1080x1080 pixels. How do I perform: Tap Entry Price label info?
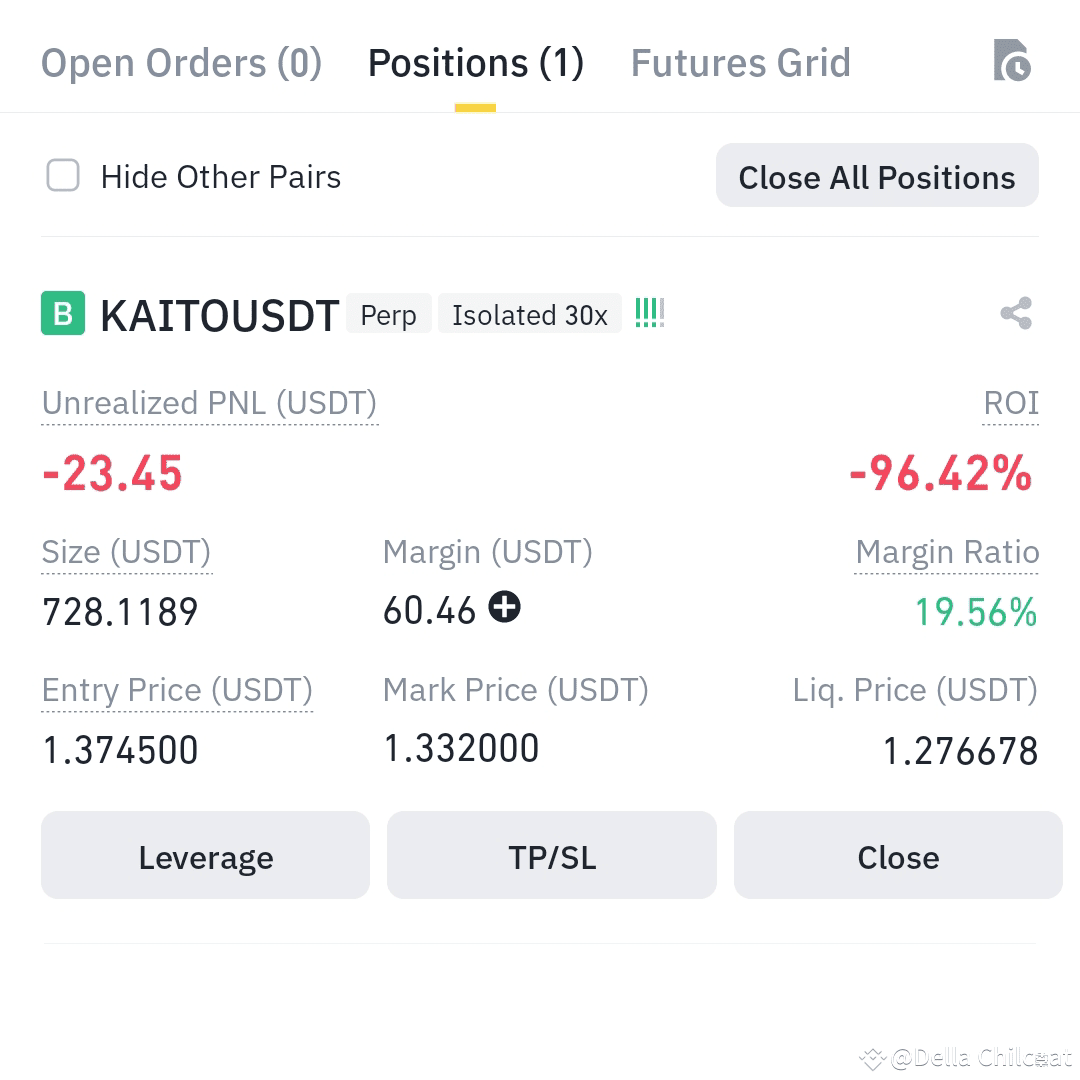point(177,690)
